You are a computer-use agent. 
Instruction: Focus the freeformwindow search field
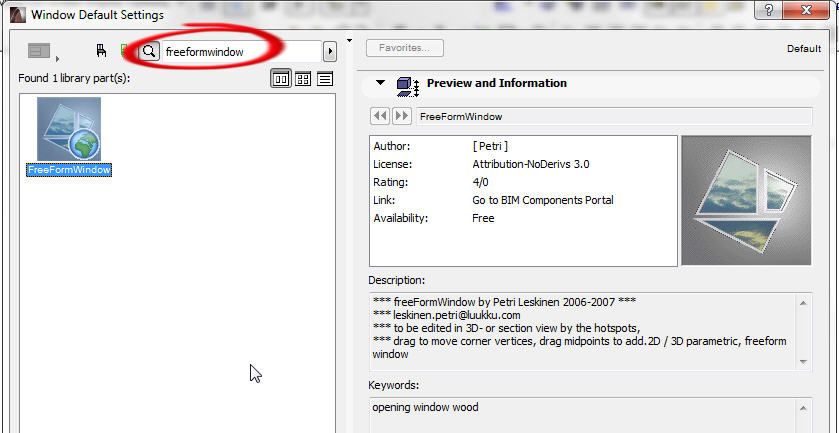point(241,52)
